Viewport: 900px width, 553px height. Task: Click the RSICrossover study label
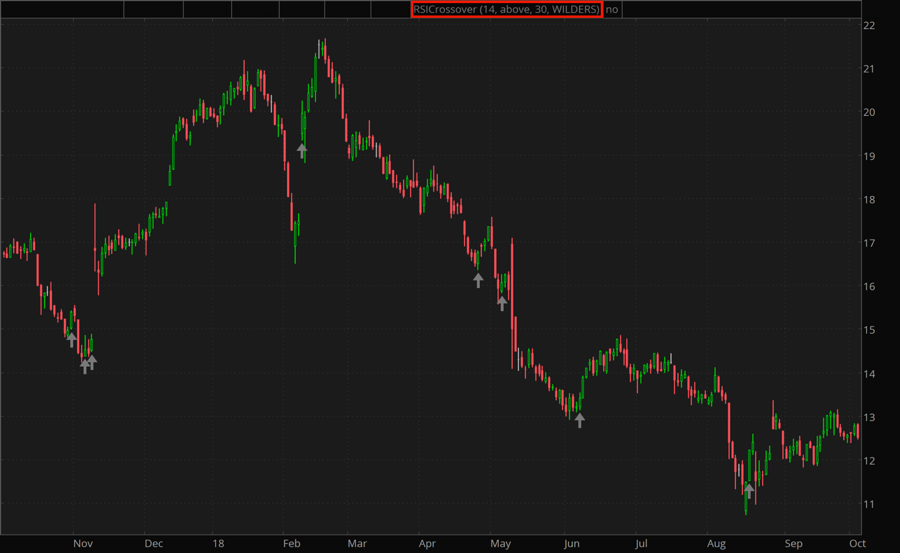pos(505,9)
